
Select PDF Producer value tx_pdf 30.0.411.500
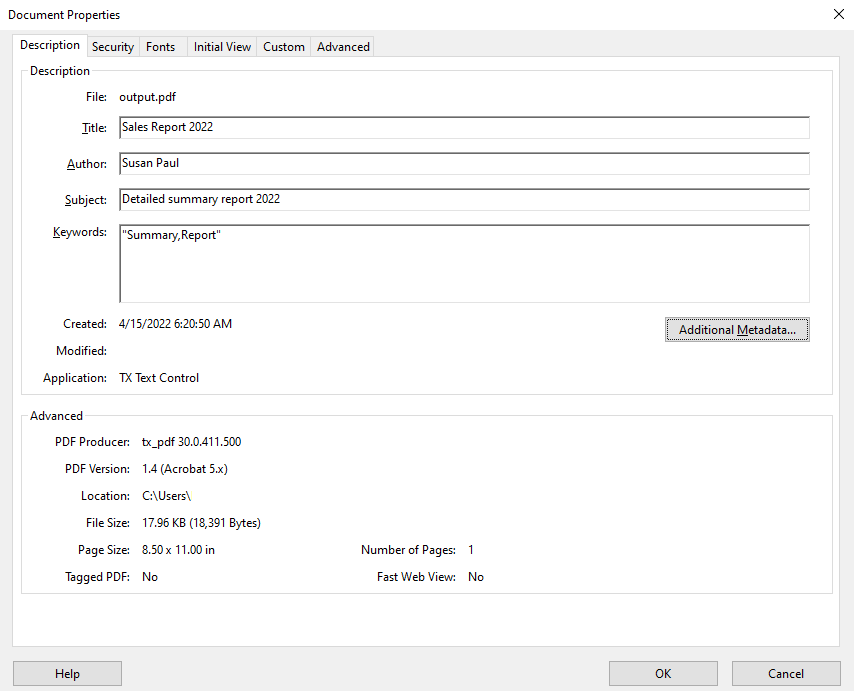tap(192, 442)
